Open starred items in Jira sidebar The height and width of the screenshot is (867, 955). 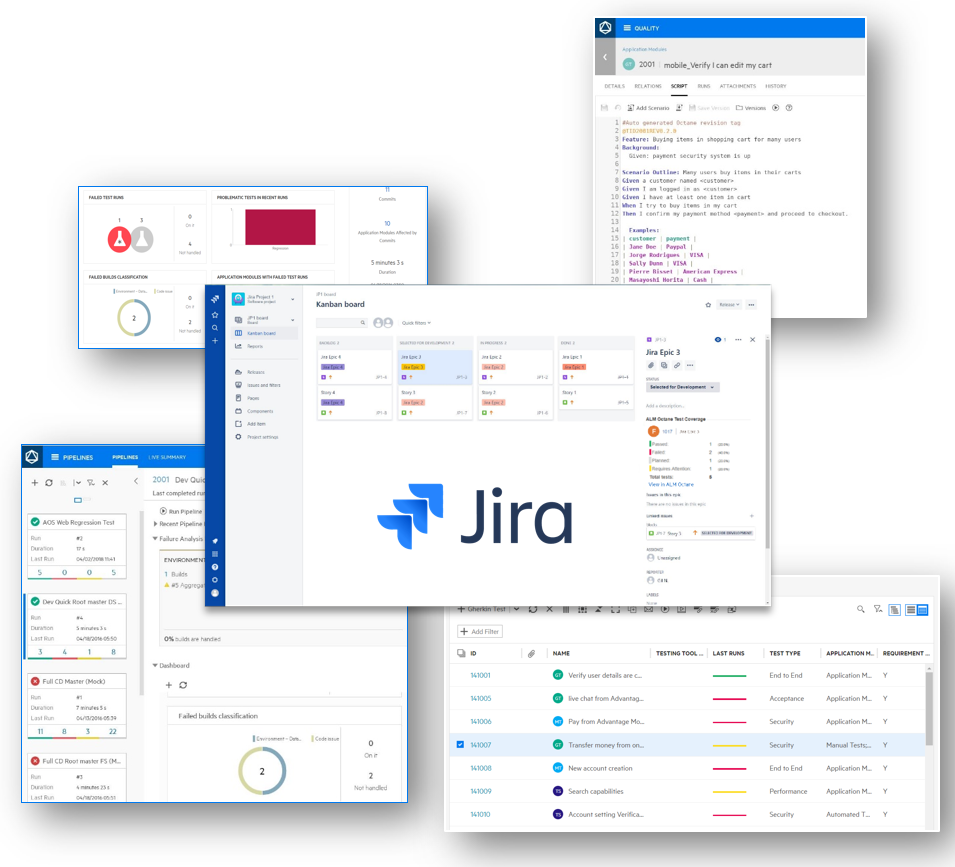[215, 315]
